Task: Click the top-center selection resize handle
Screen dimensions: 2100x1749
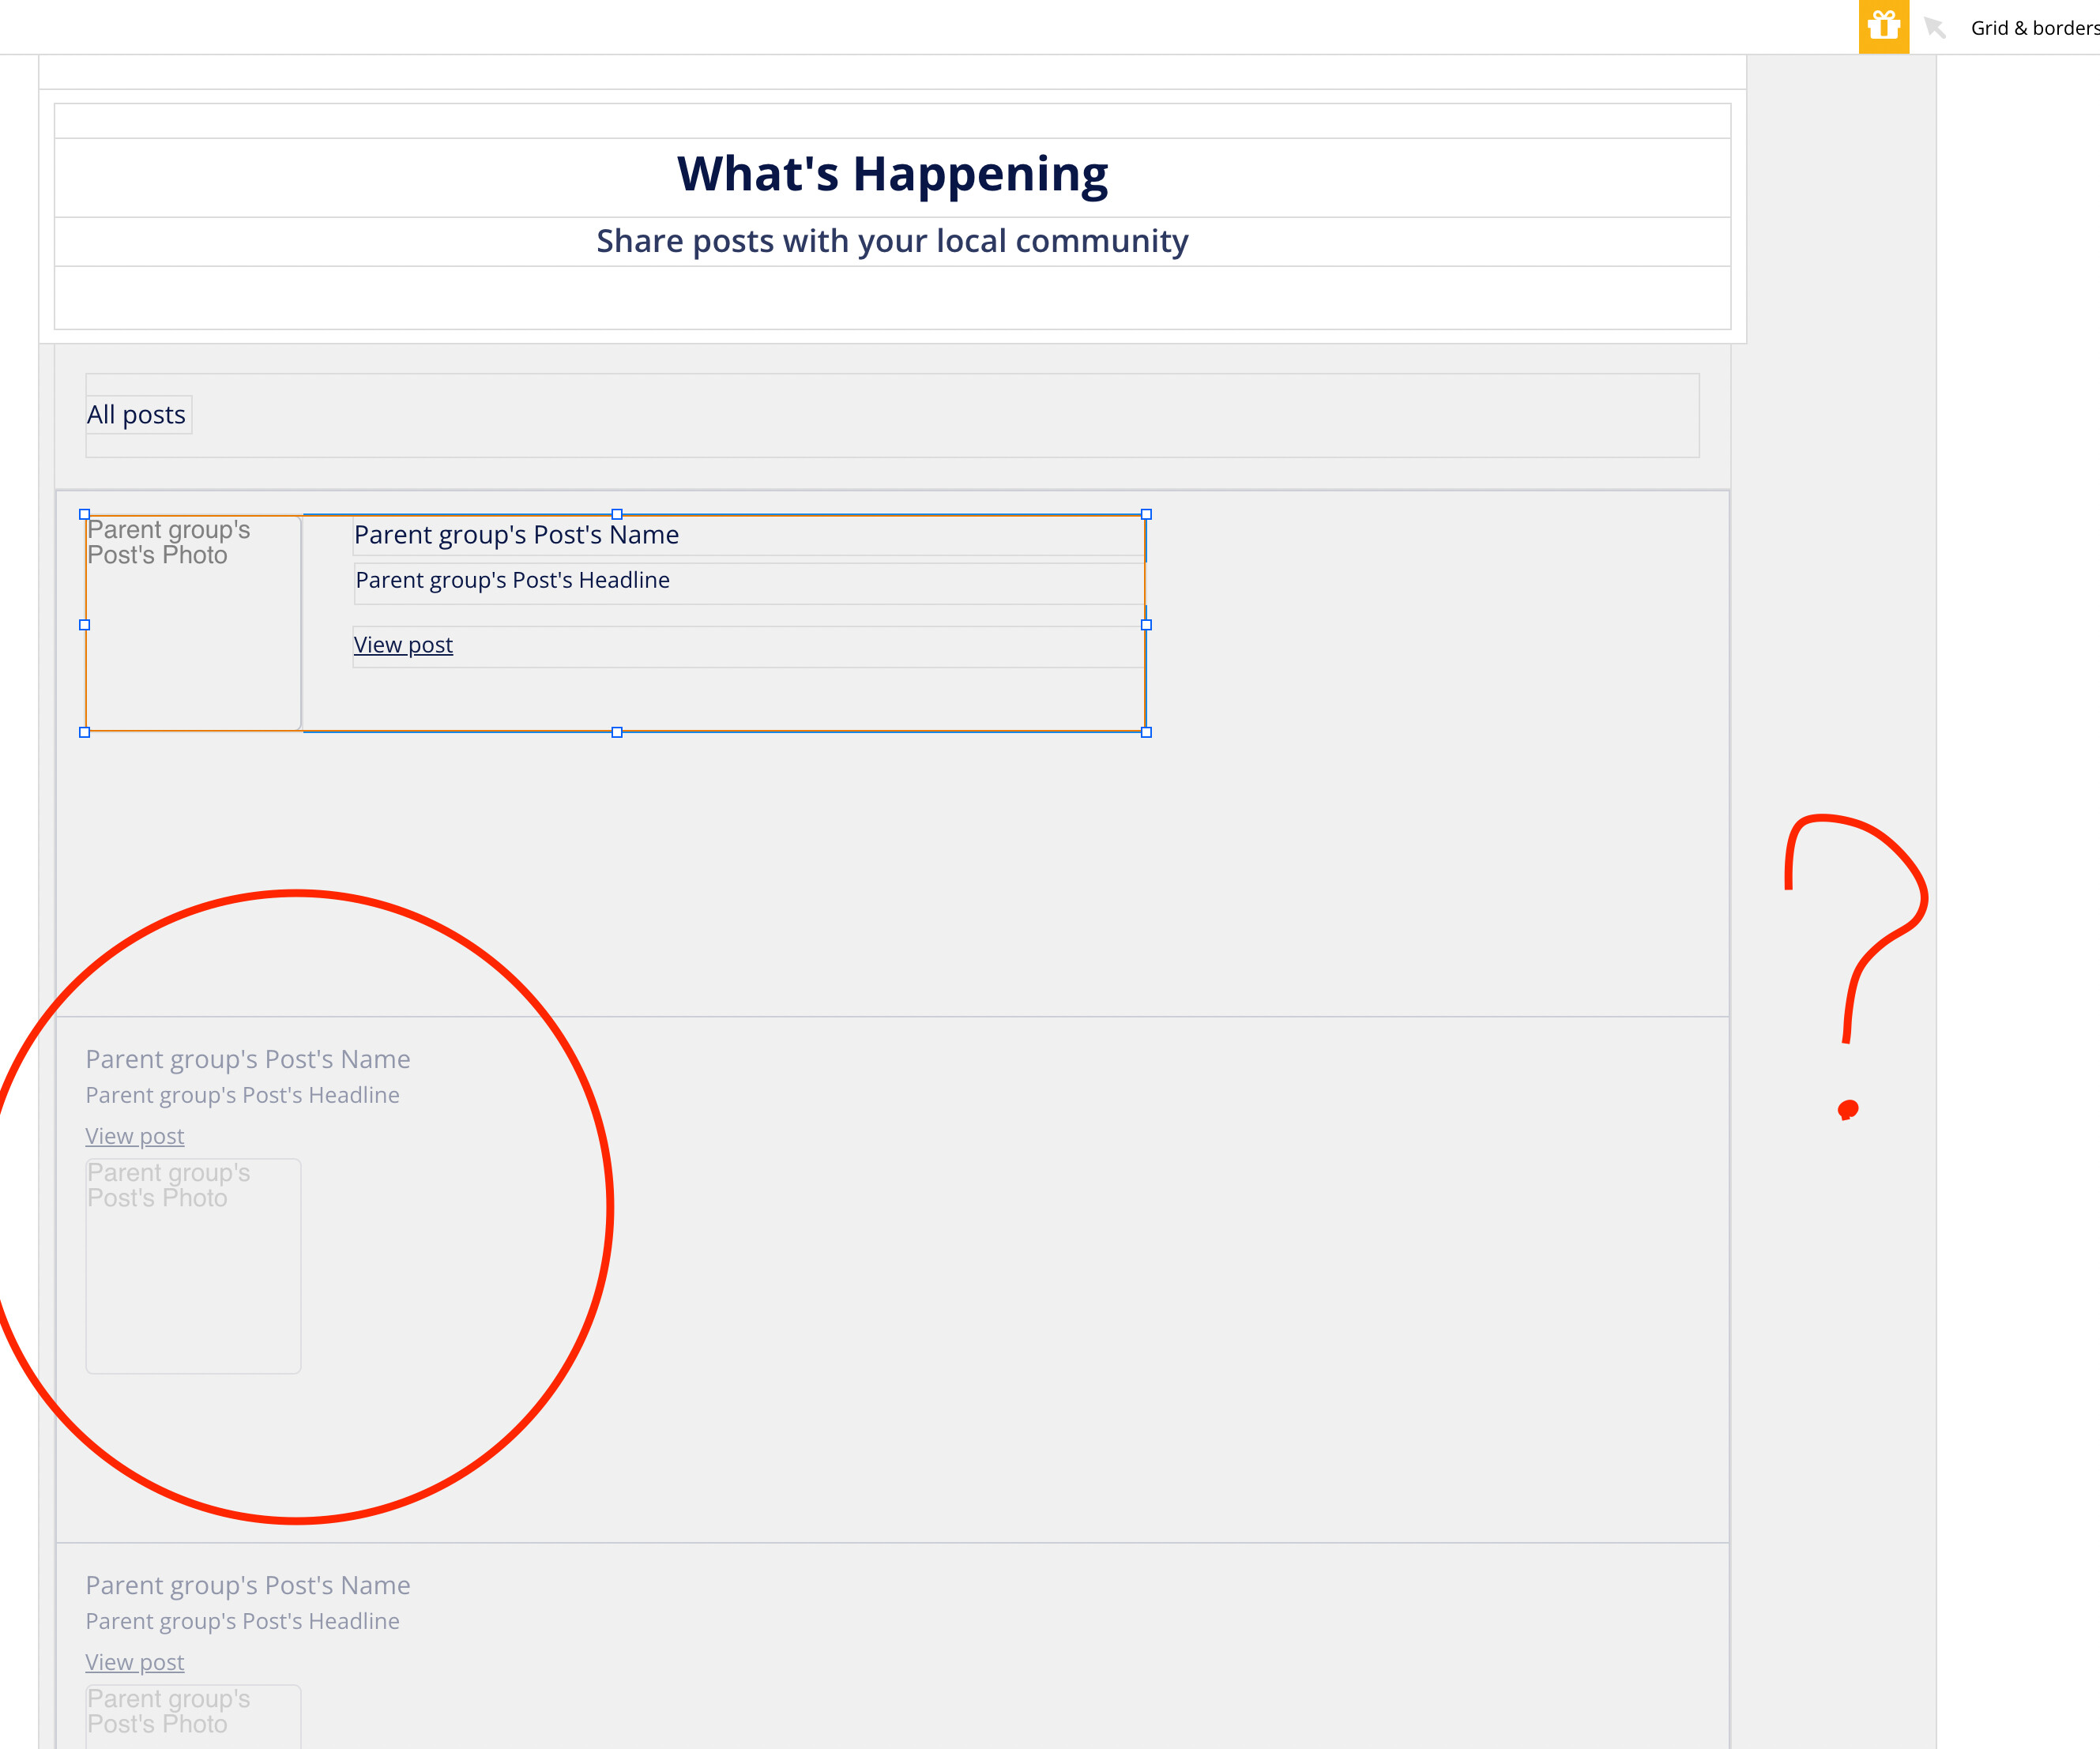Action: tap(617, 514)
